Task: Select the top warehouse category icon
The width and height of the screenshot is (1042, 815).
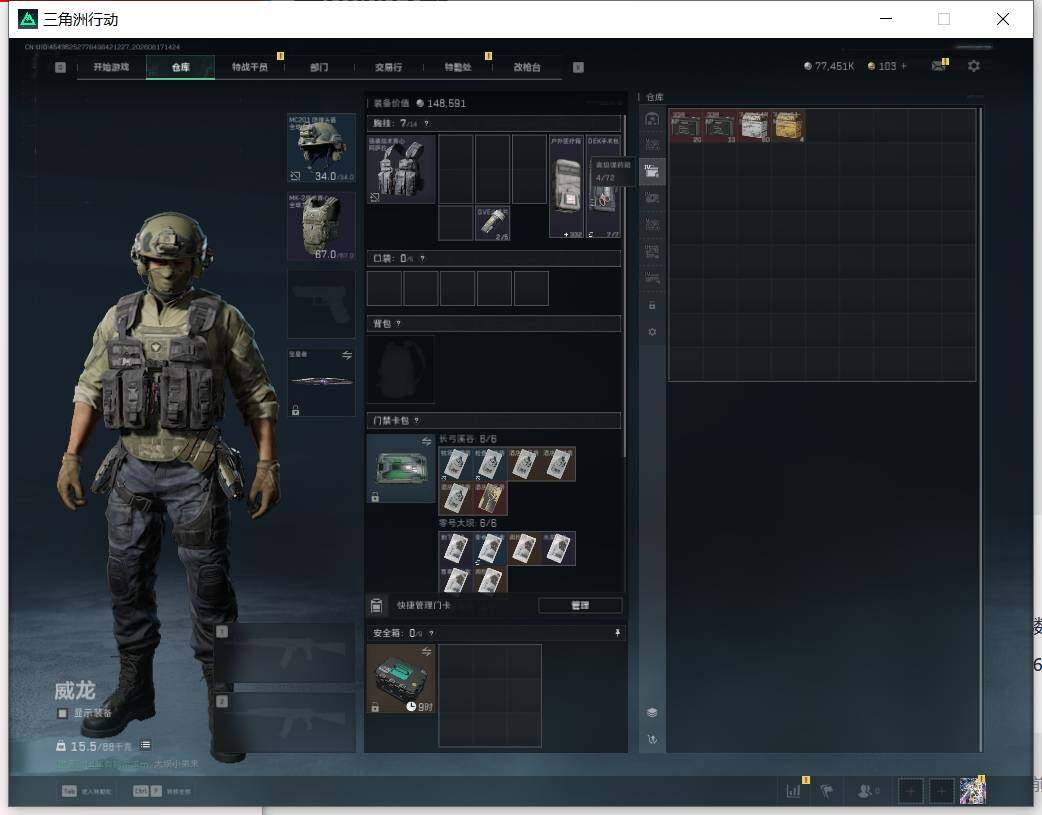Action: tap(652, 119)
